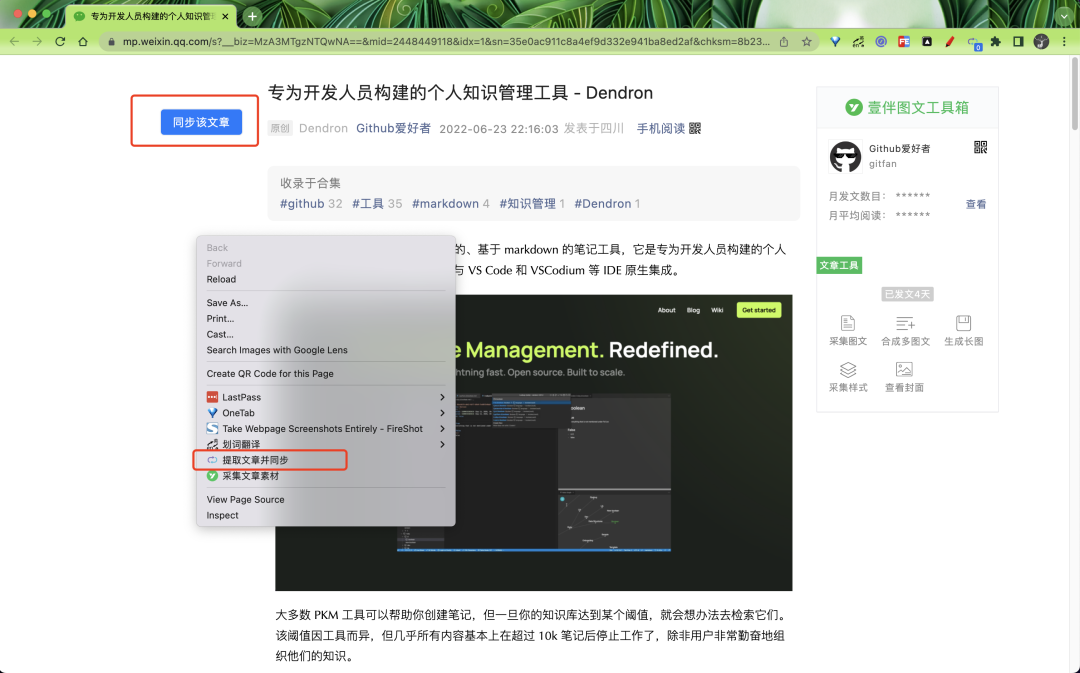Viewport: 1080px width, 673px height.
Task: Open the 查看 link next to article stats
Action: point(976,203)
